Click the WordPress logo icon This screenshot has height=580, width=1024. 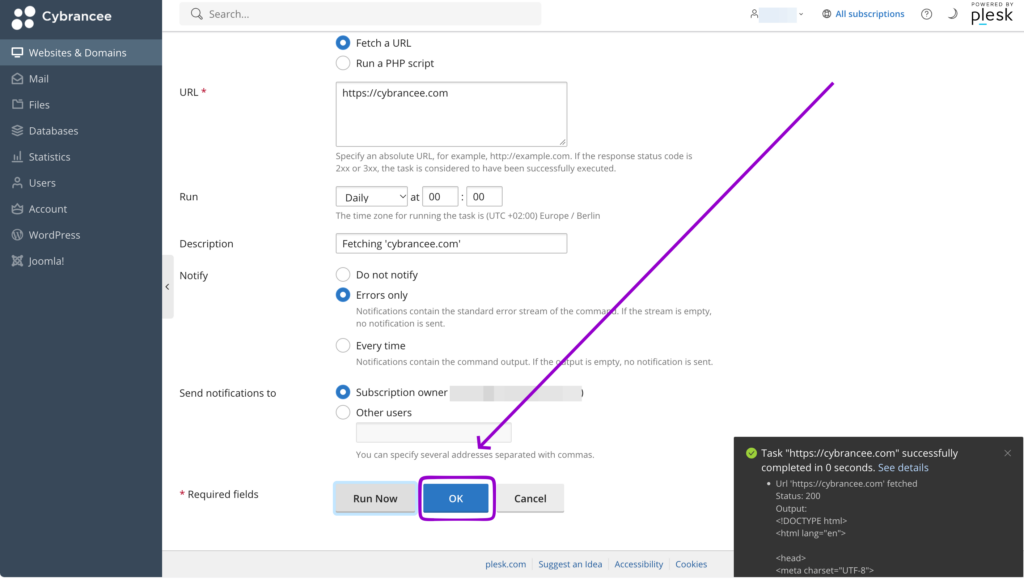[x=17, y=234]
